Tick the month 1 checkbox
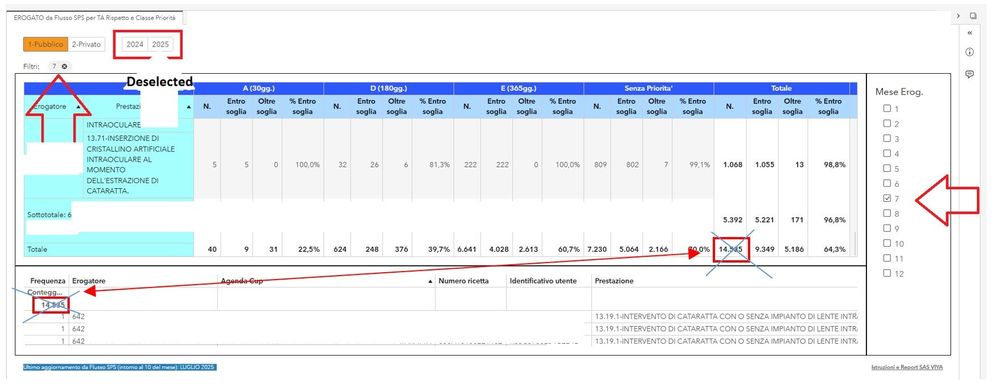Image resolution: width=998 pixels, height=389 pixels. 887,109
